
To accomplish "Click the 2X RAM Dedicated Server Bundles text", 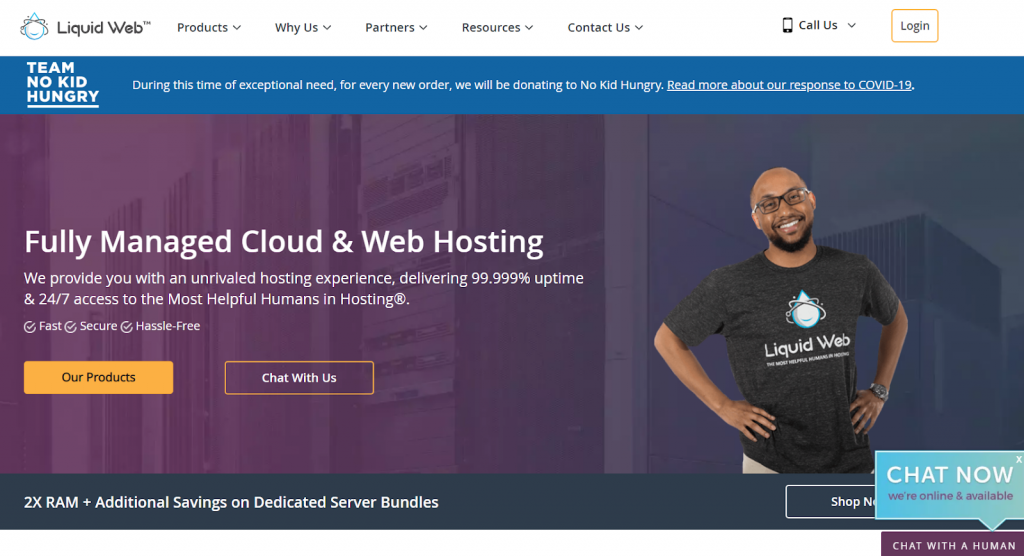I will tap(231, 502).
